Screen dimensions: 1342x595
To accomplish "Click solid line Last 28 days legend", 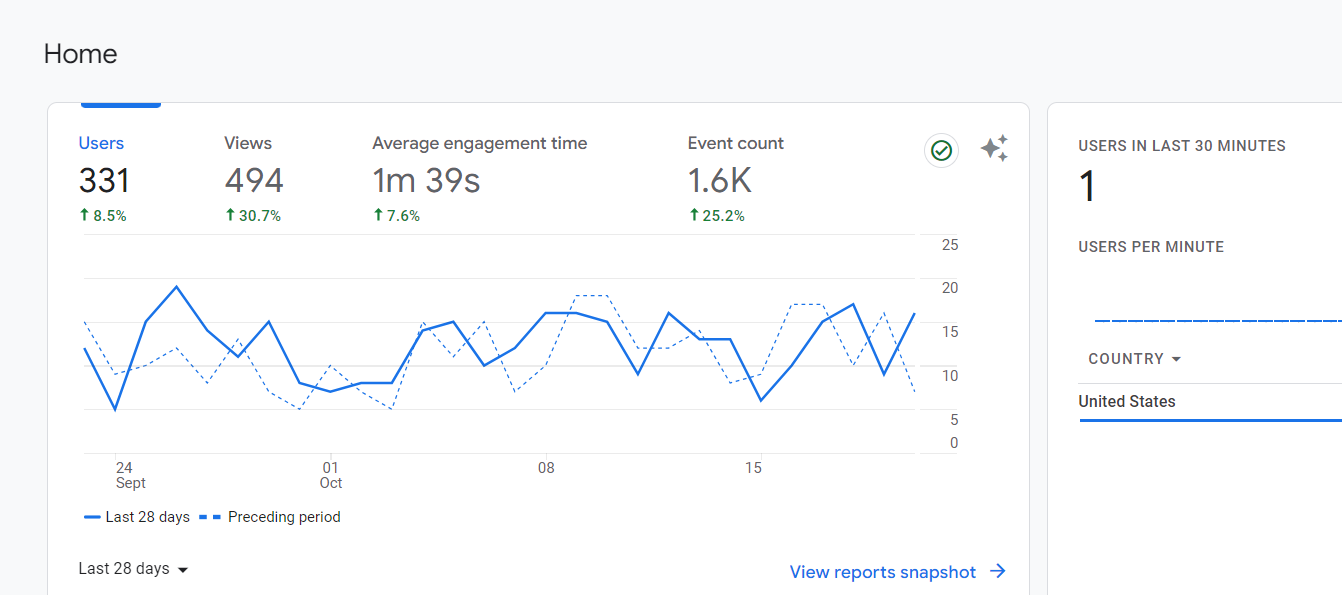I will coord(137,517).
